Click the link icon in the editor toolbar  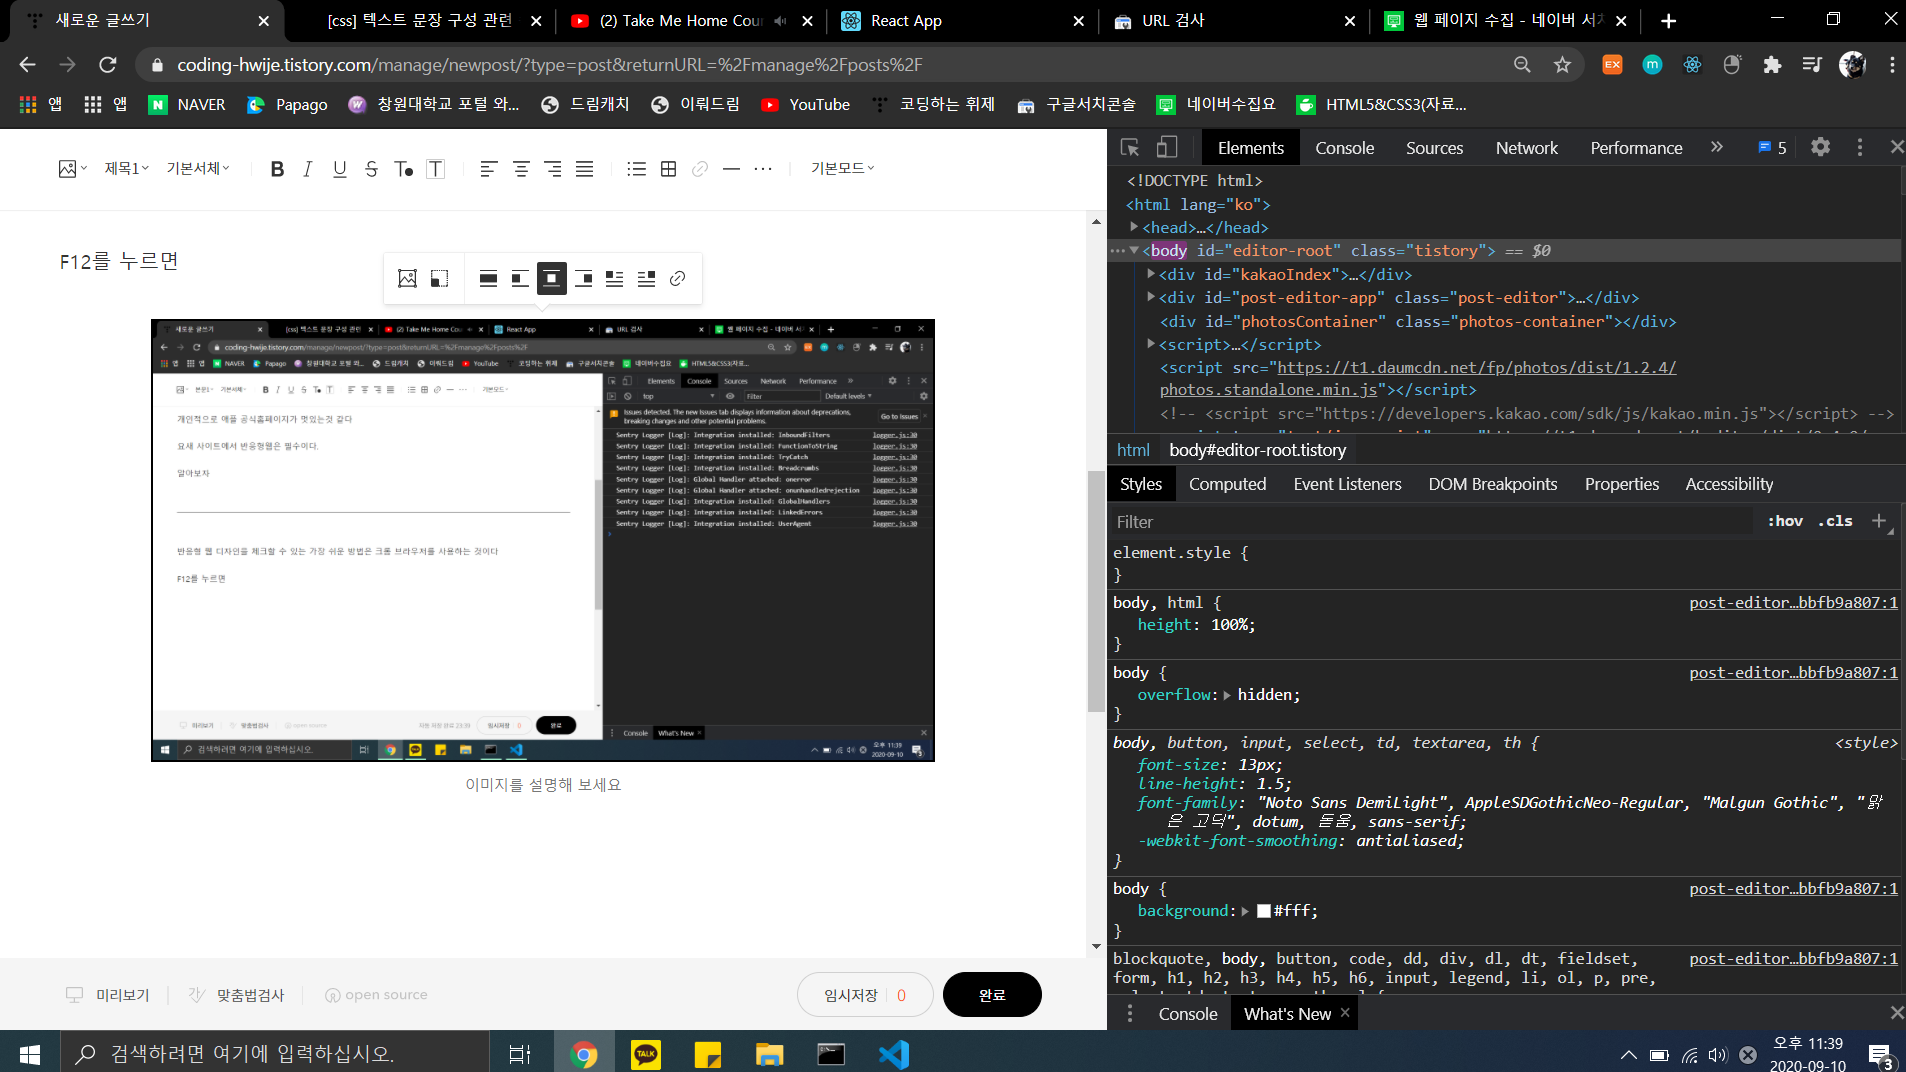pos(700,169)
